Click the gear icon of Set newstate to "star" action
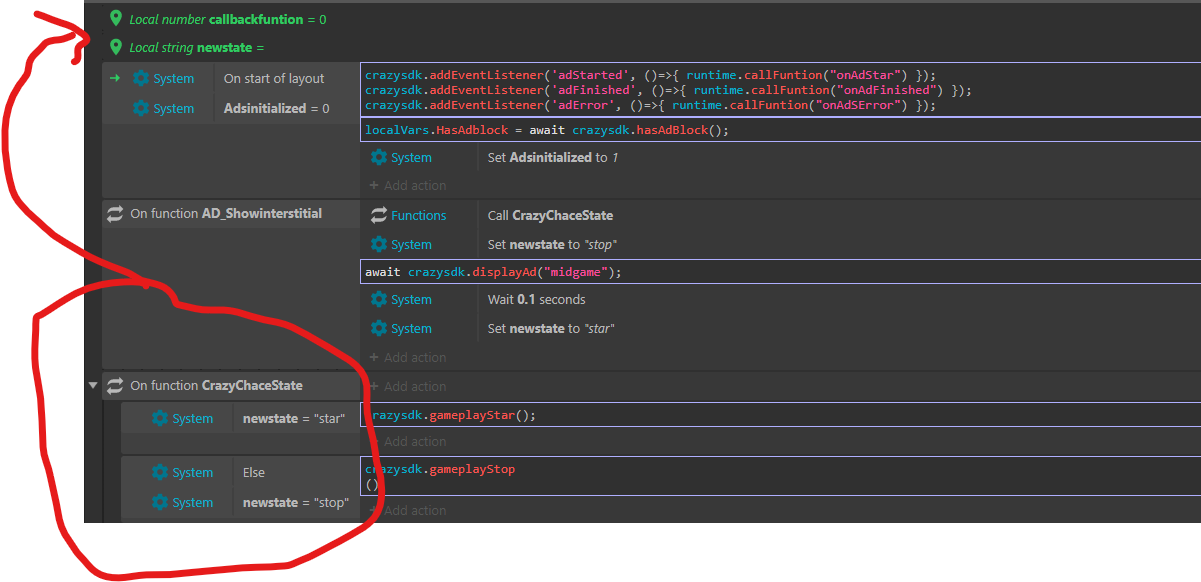This screenshot has width=1201, height=582. tap(379, 328)
